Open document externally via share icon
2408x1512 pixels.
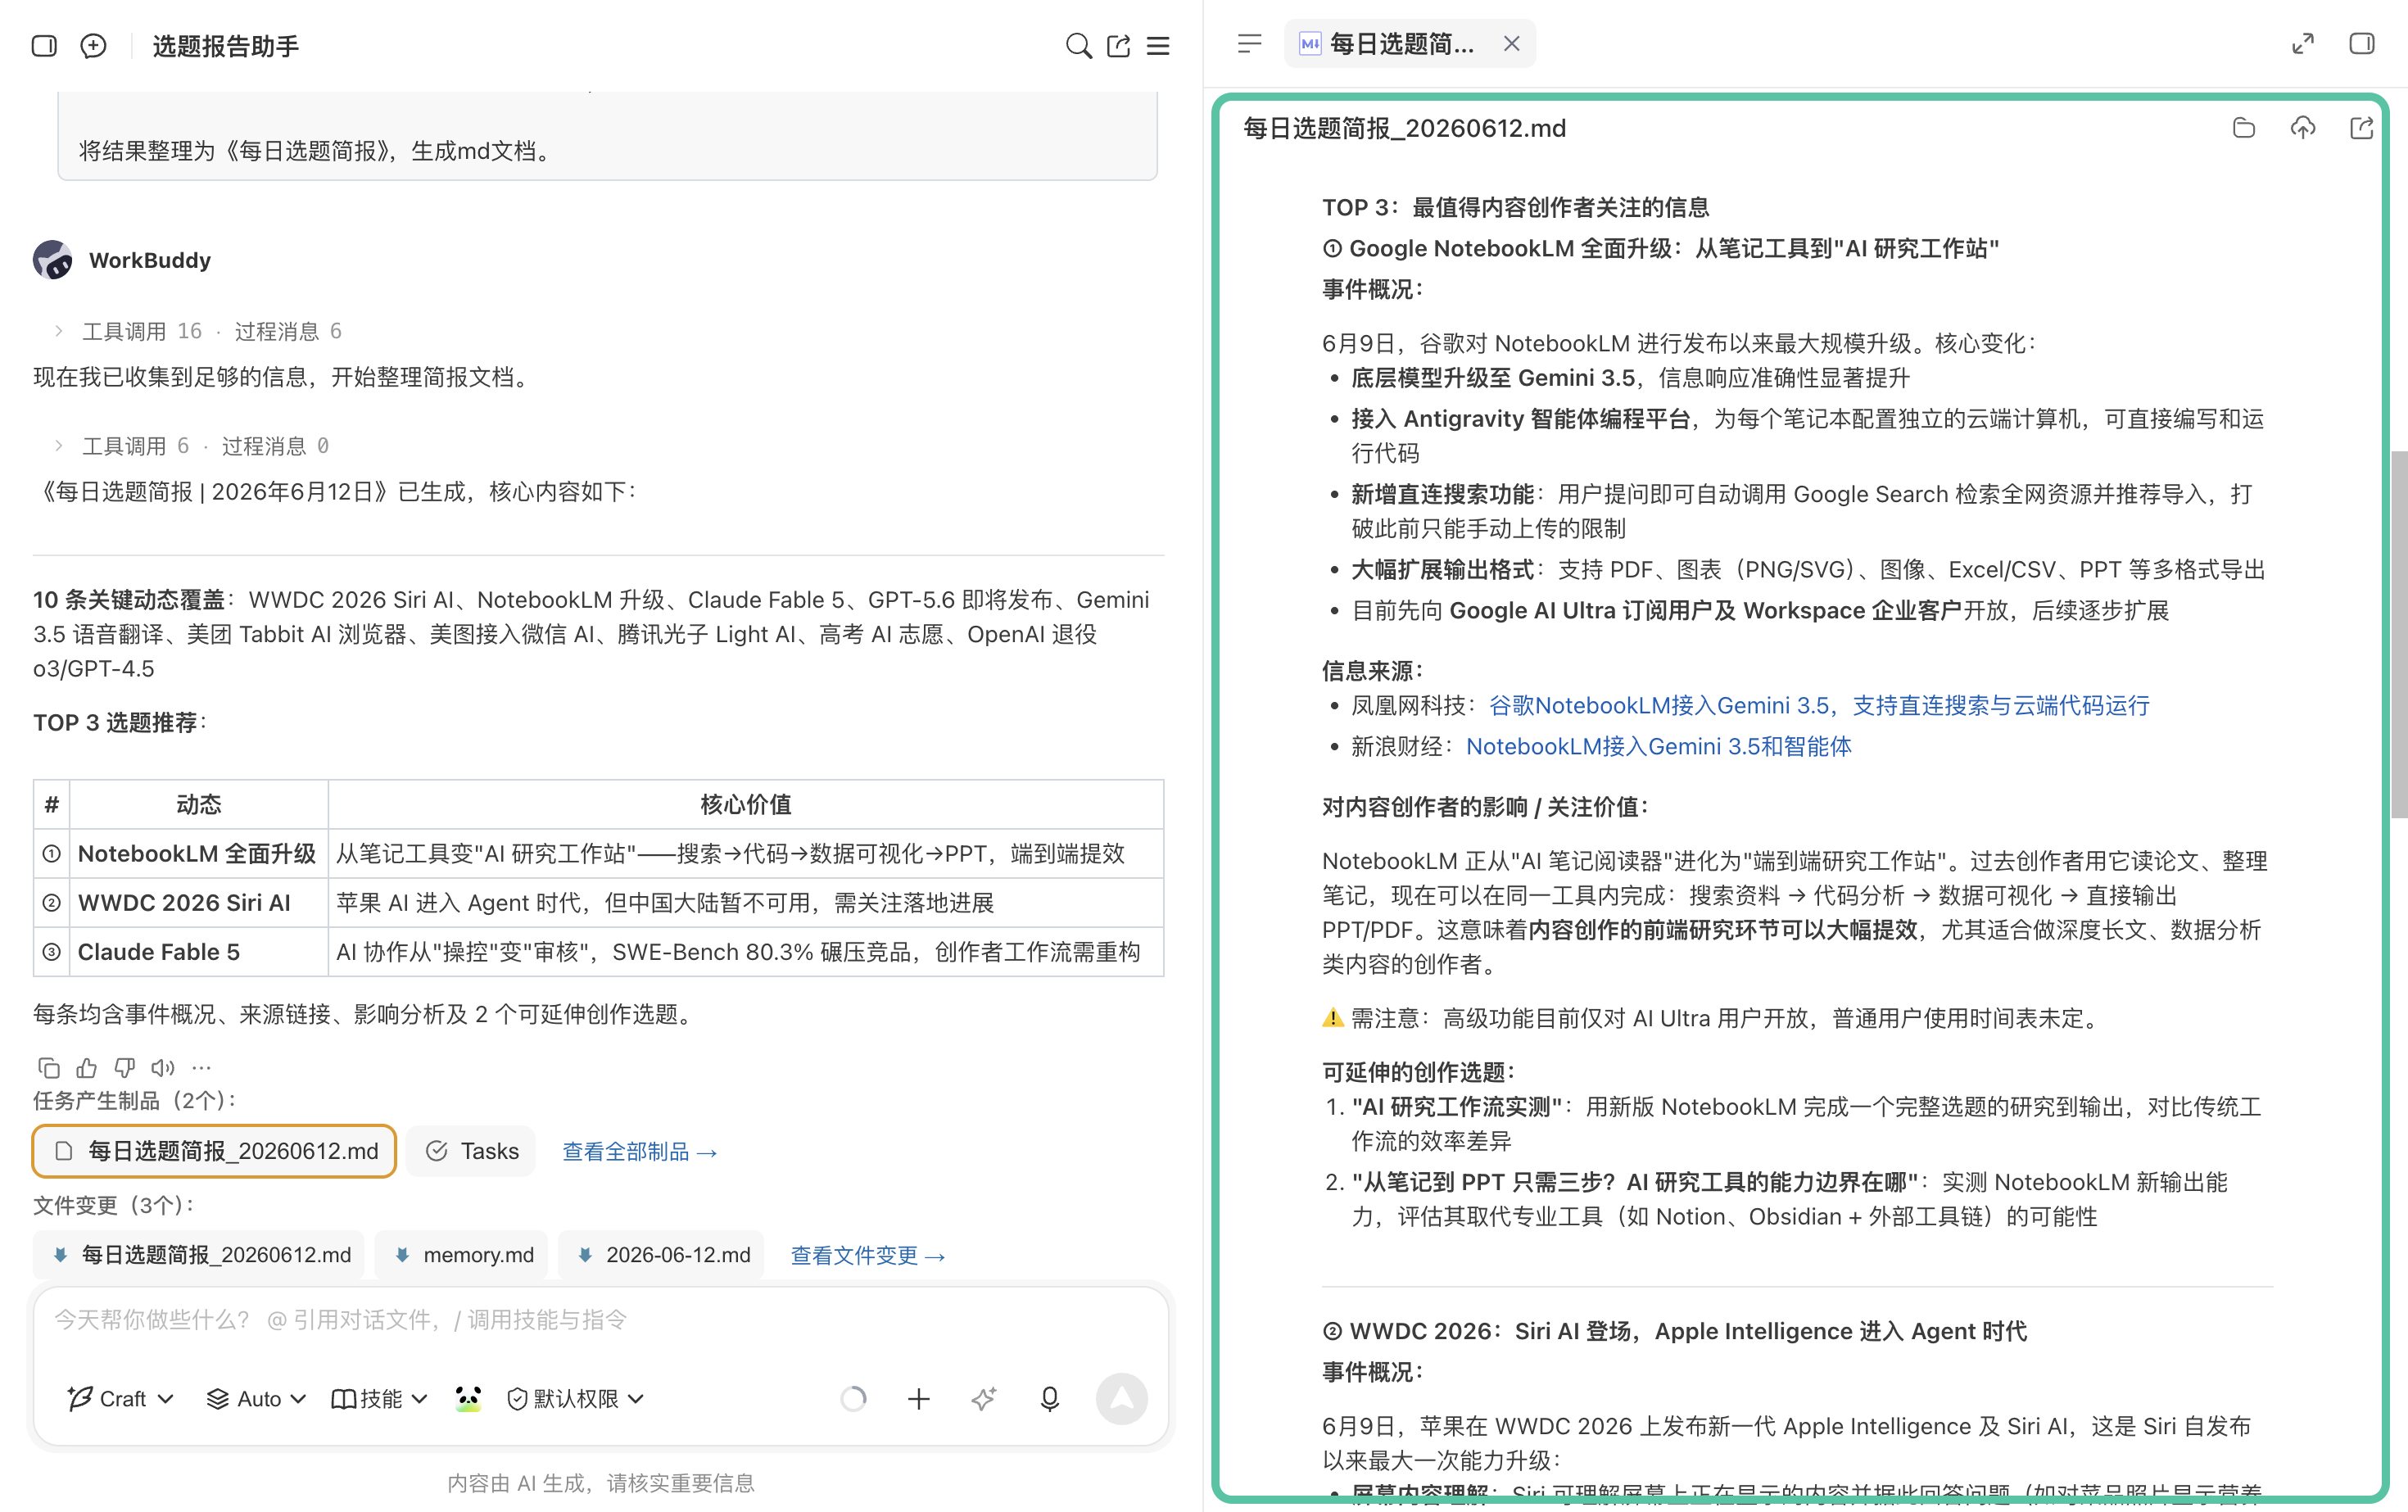pos(2361,128)
